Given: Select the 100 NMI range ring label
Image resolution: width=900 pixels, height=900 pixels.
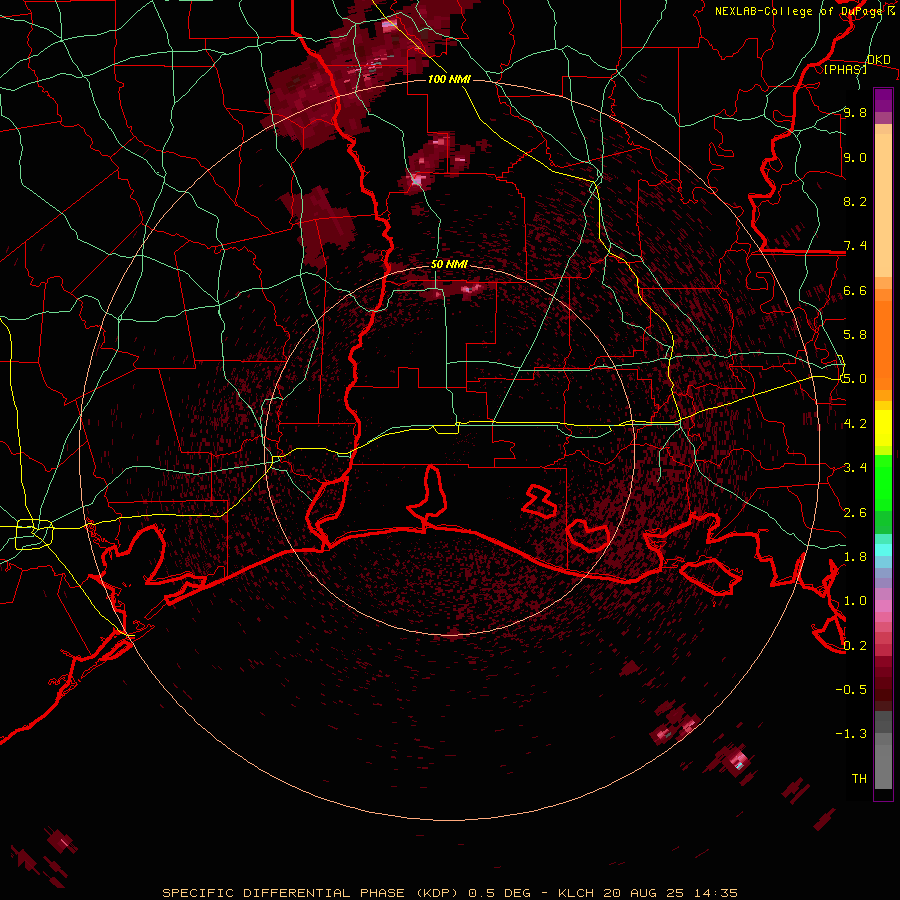Looking at the screenshot, I should click(449, 79).
